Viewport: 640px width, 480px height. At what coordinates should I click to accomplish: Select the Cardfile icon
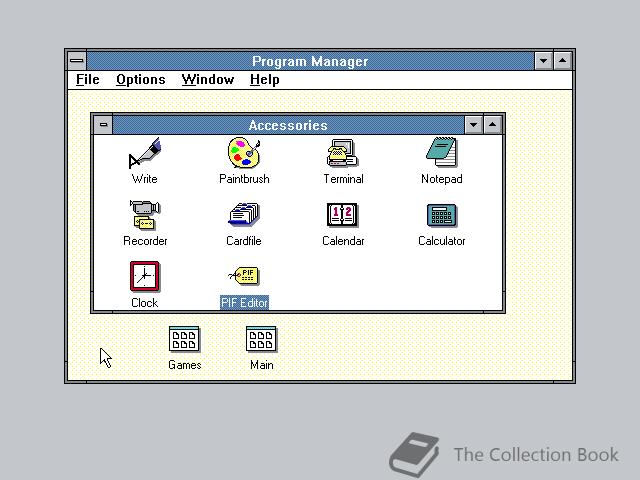[x=244, y=214]
